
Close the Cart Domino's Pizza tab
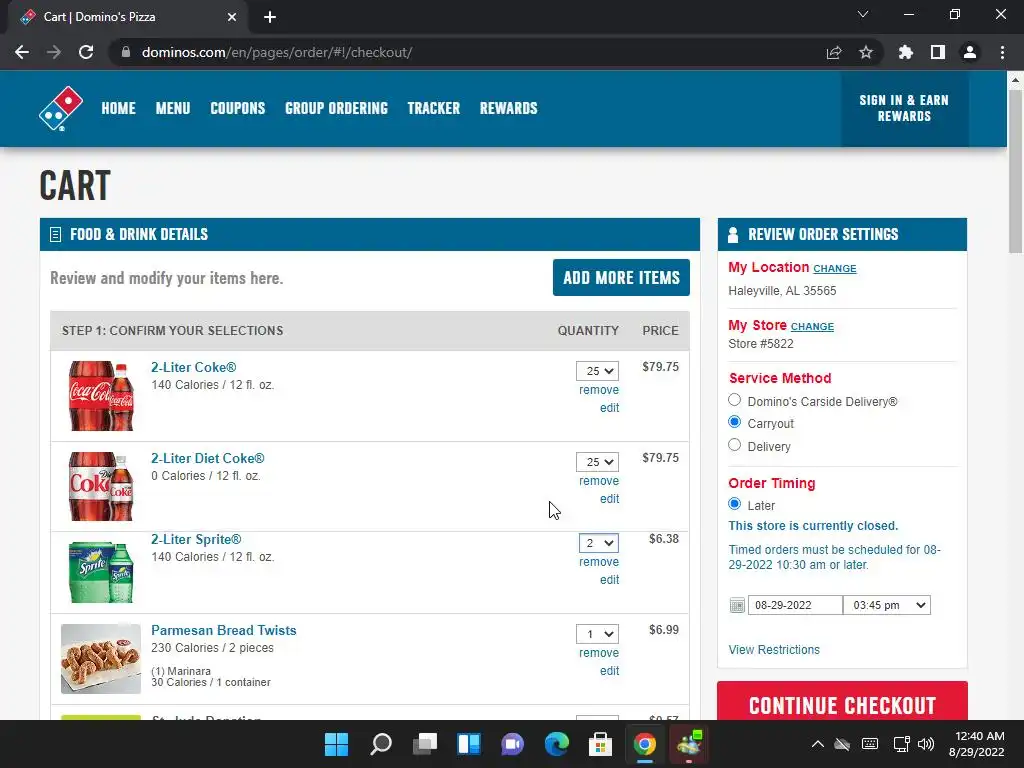pyautogui.click(x=232, y=17)
